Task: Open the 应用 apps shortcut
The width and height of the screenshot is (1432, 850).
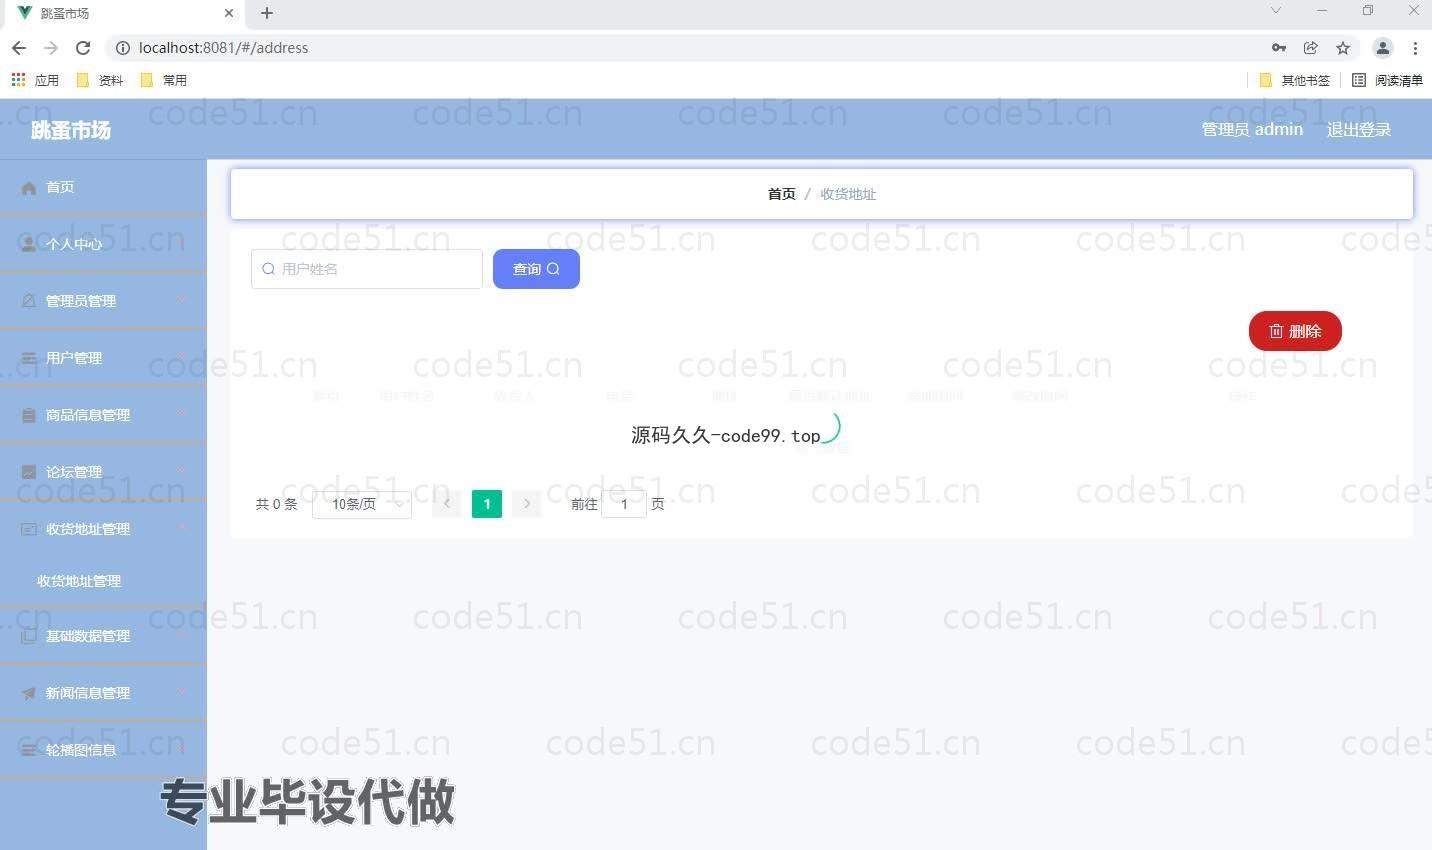Action: click(x=35, y=80)
